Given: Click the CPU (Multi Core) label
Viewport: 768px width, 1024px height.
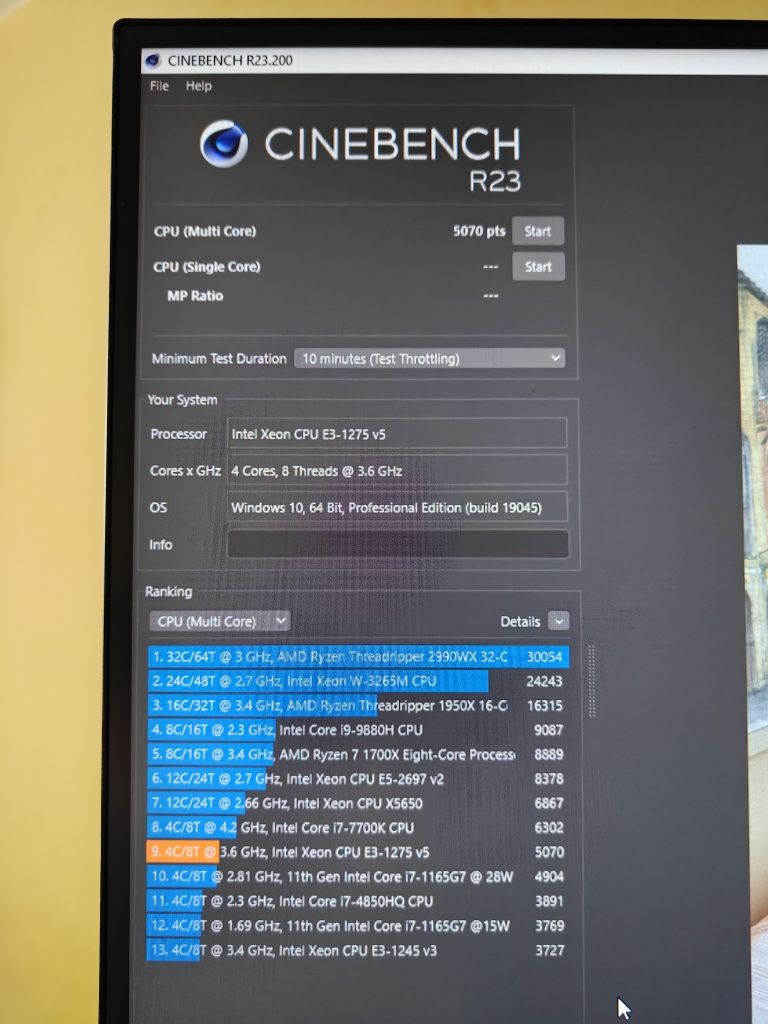Looking at the screenshot, I should click(x=205, y=231).
